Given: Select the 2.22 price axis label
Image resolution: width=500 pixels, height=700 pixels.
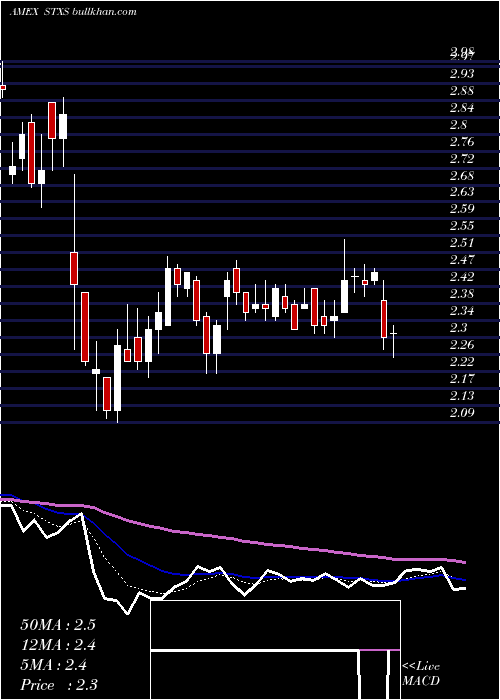Looking at the screenshot, I should tap(462, 361).
